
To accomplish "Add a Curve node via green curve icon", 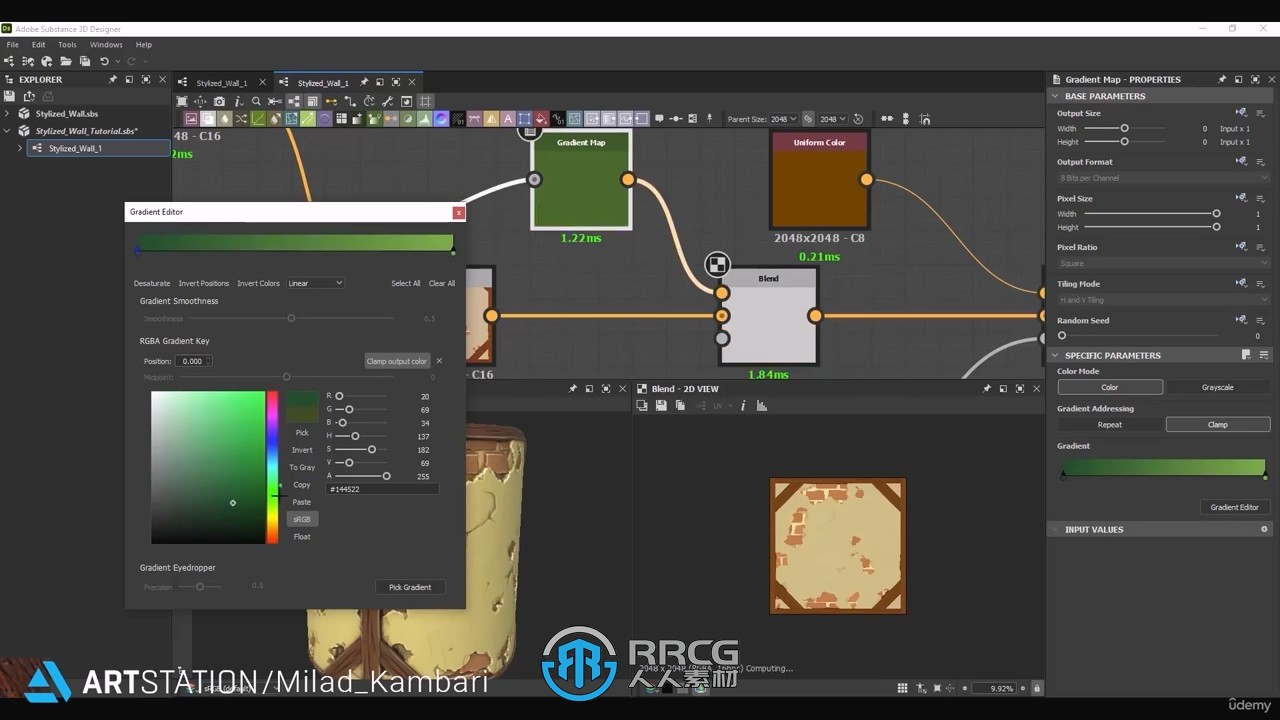I will point(256,118).
